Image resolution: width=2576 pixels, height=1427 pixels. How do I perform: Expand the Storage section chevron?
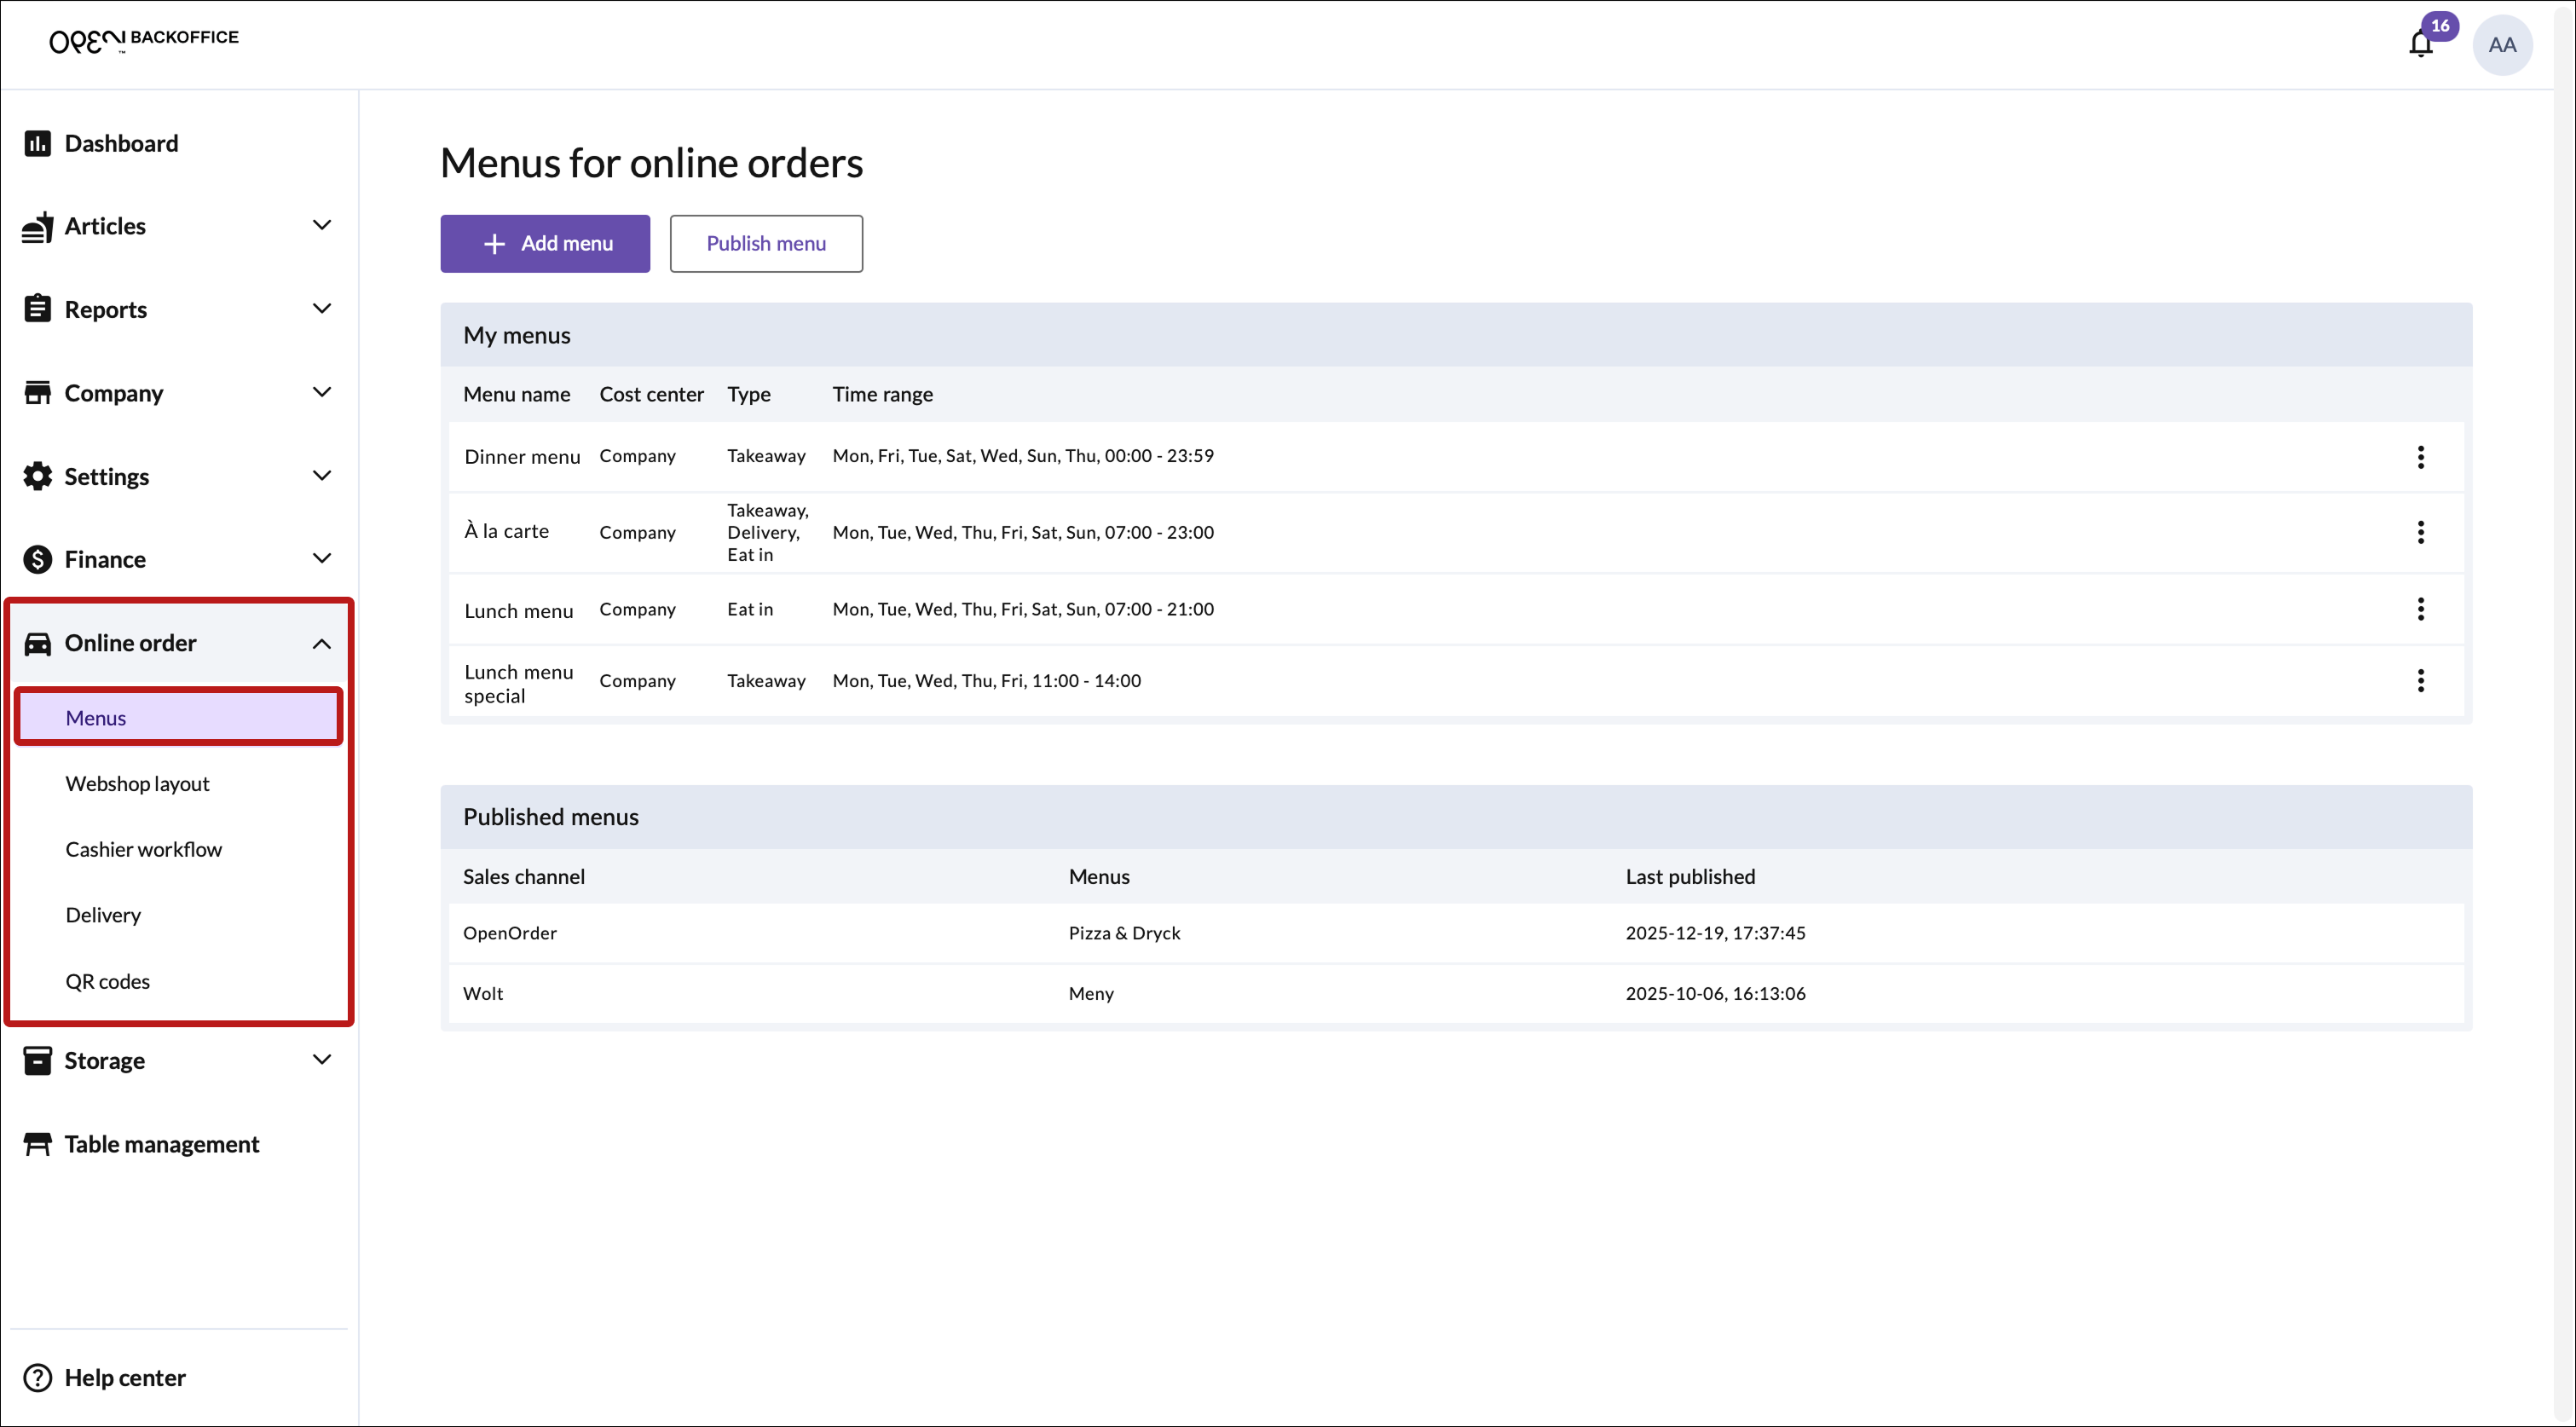pyautogui.click(x=321, y=1060)
